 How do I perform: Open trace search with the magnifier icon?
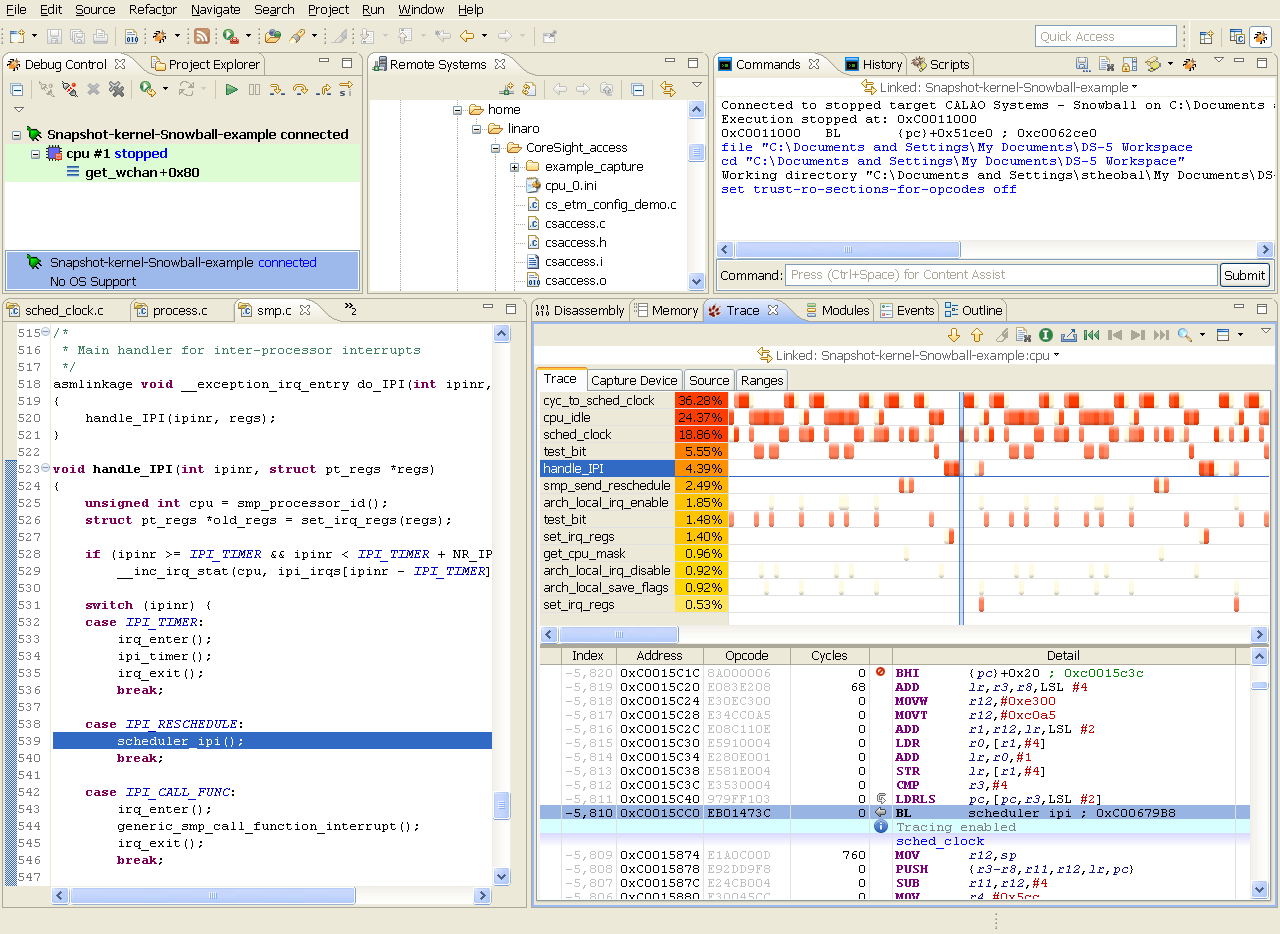[1184, 335]
